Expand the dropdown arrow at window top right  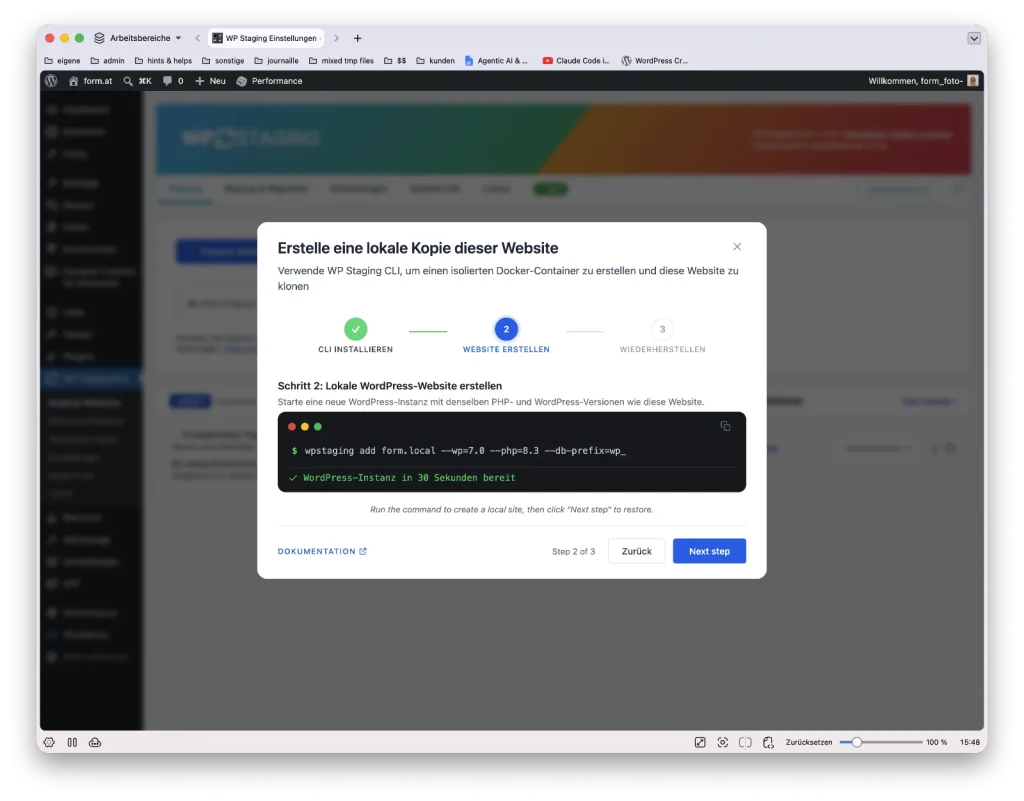tap(974, 38)
